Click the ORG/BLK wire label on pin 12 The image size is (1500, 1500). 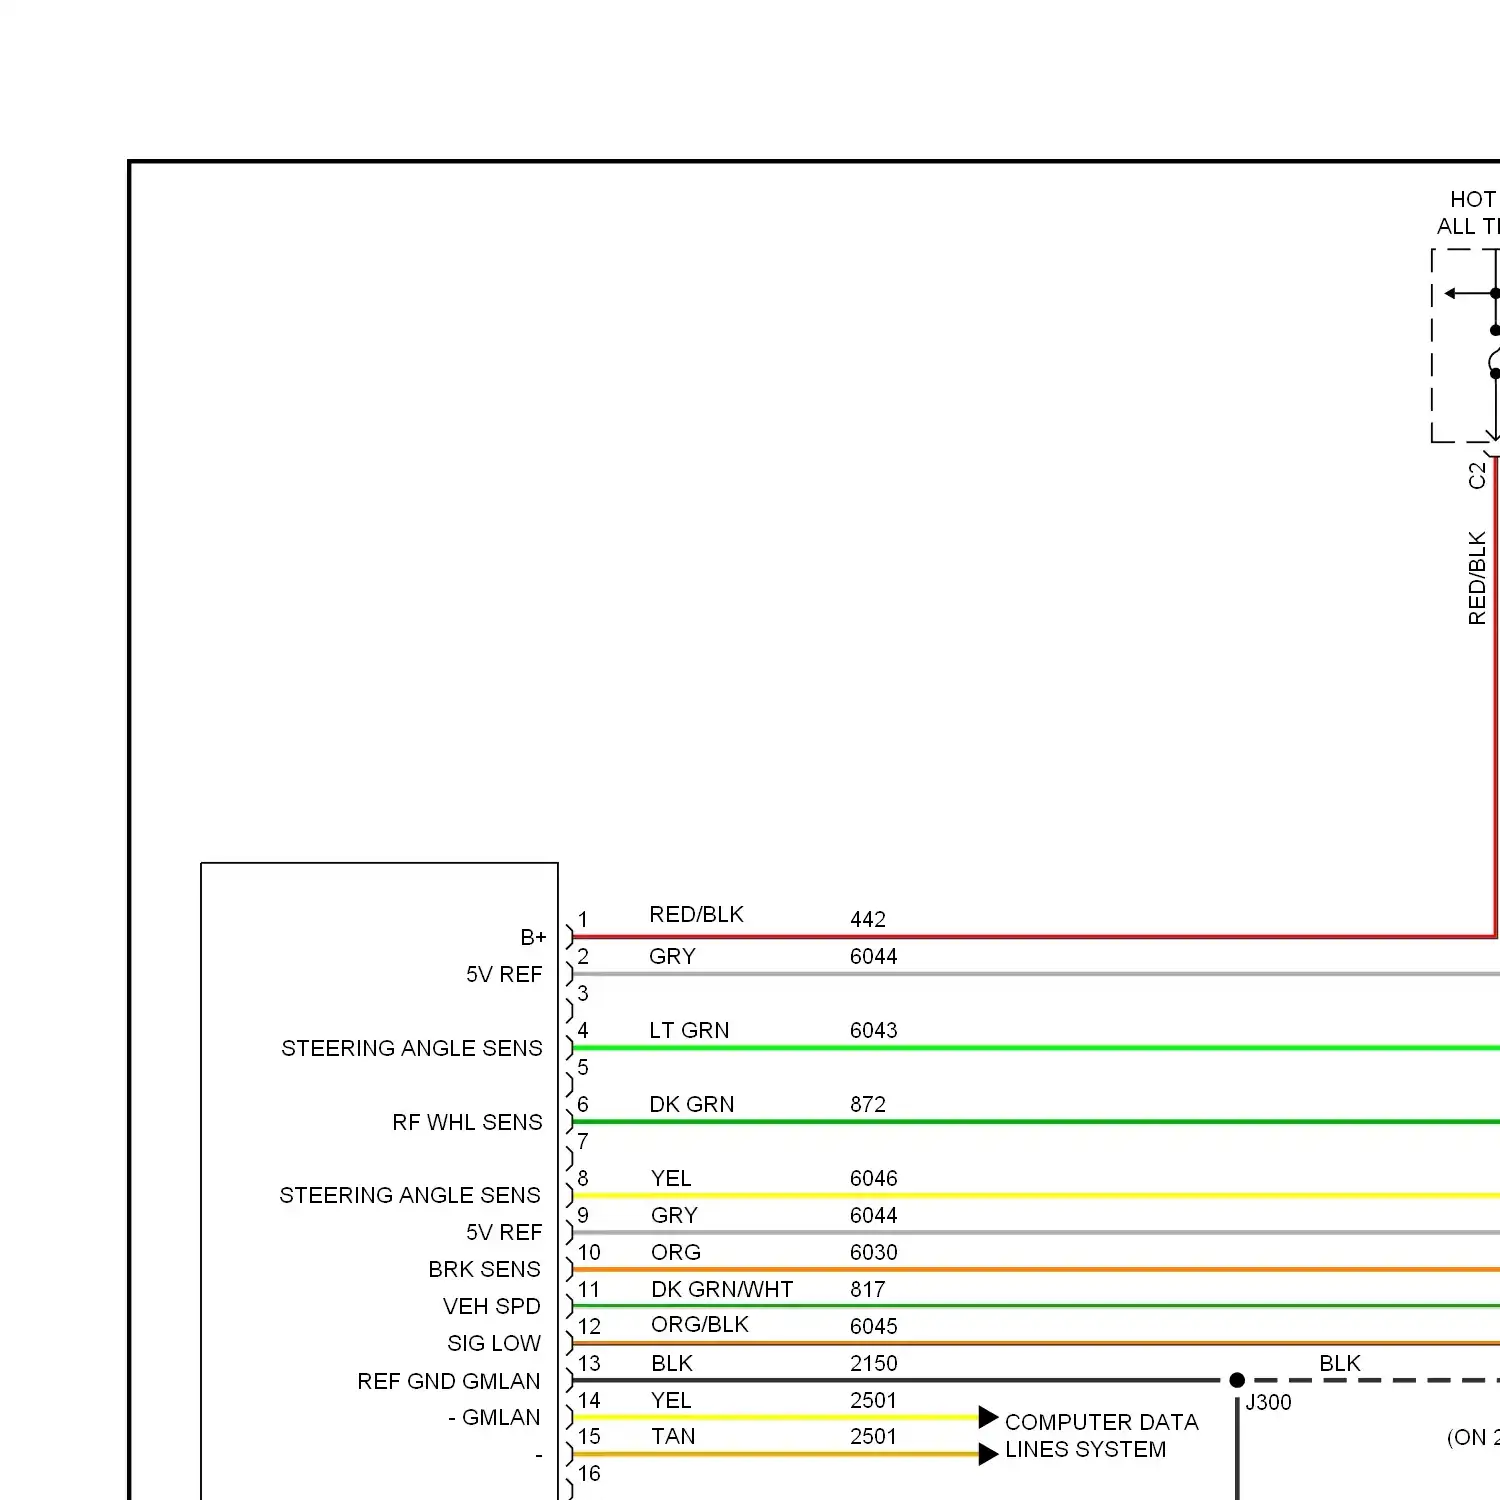699,1325
